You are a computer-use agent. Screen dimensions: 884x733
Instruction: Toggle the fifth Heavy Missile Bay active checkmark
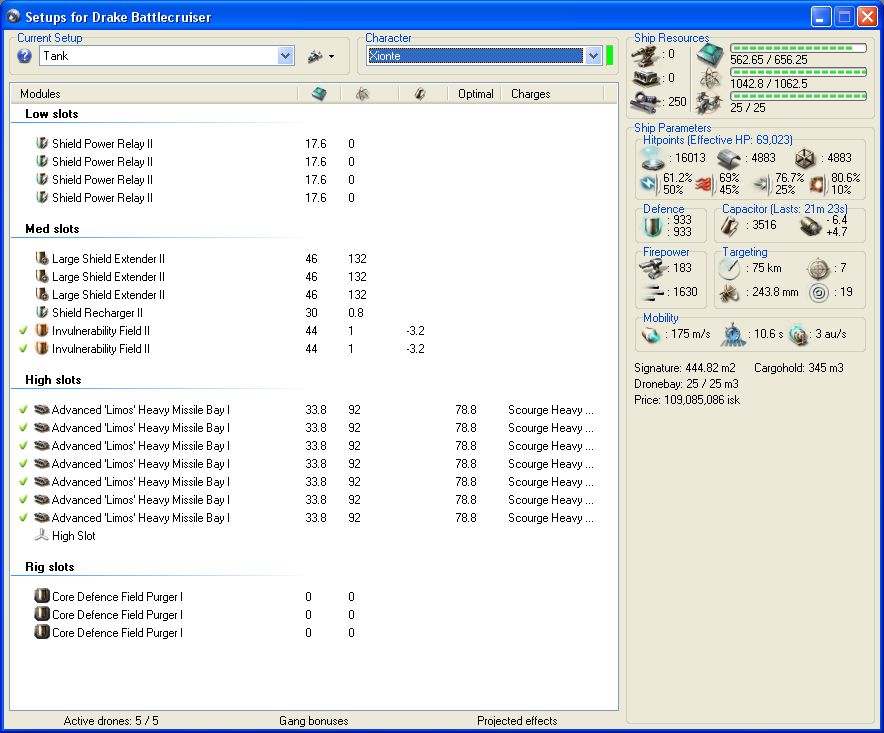(23, 482)
